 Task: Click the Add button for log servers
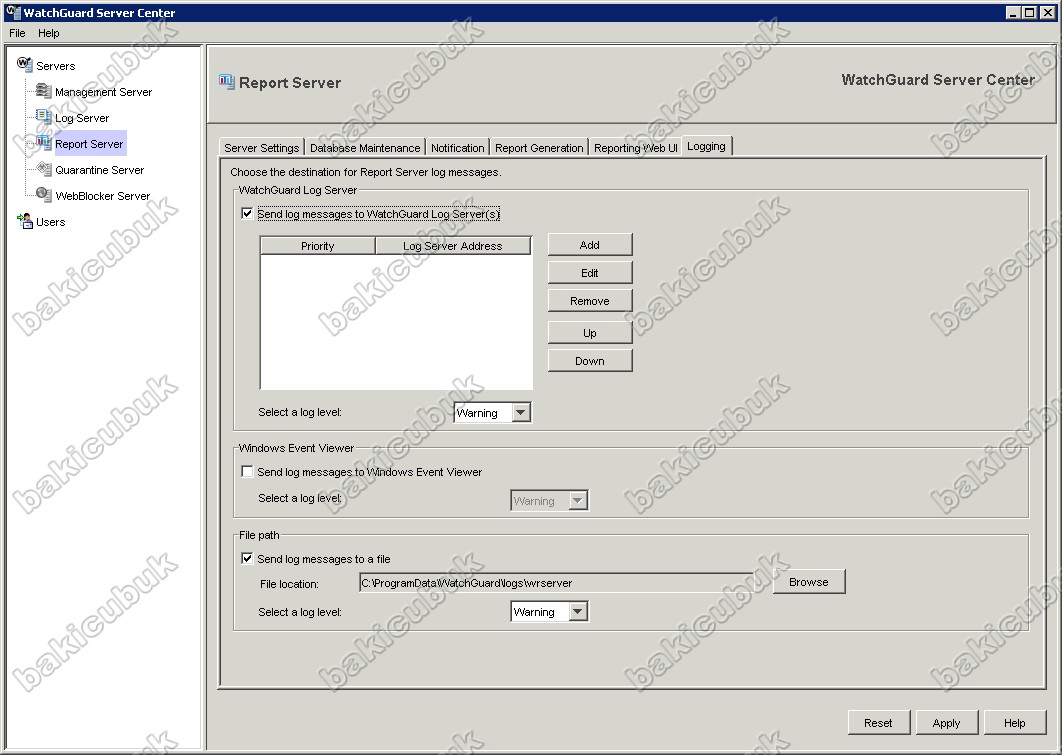click(x=590, y=245)
